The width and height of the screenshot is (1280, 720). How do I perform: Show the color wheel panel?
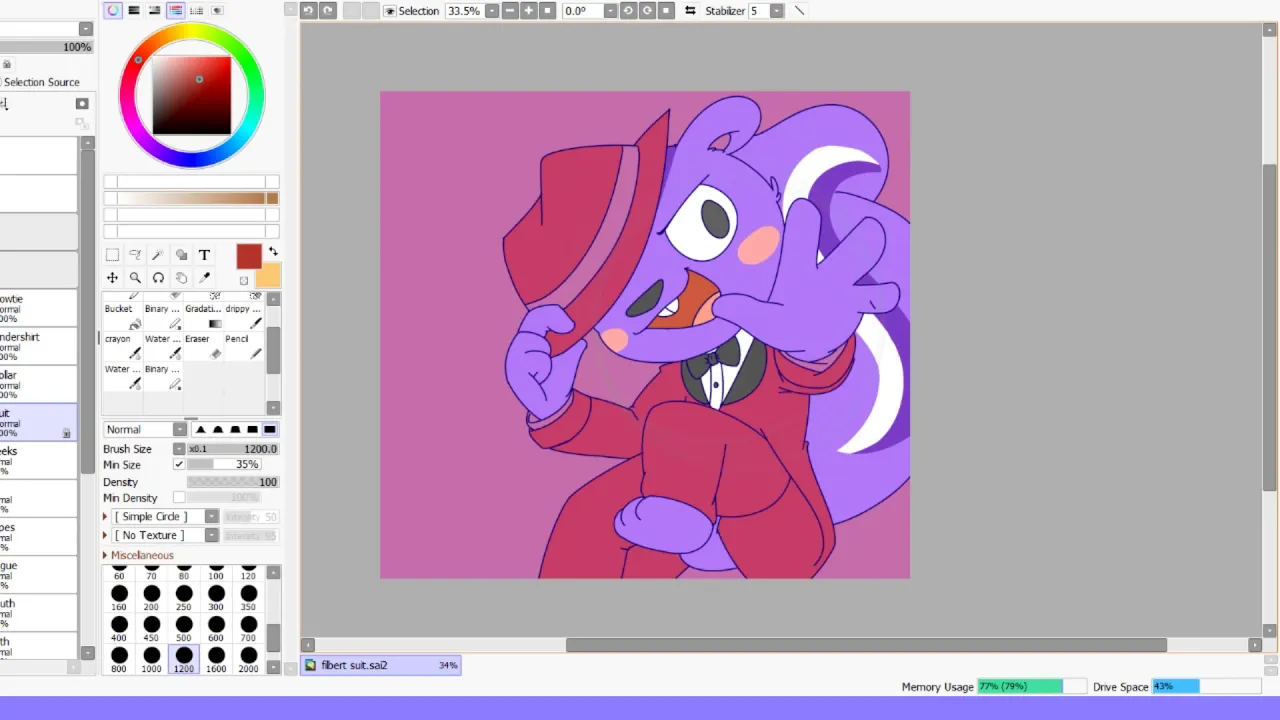113,10
